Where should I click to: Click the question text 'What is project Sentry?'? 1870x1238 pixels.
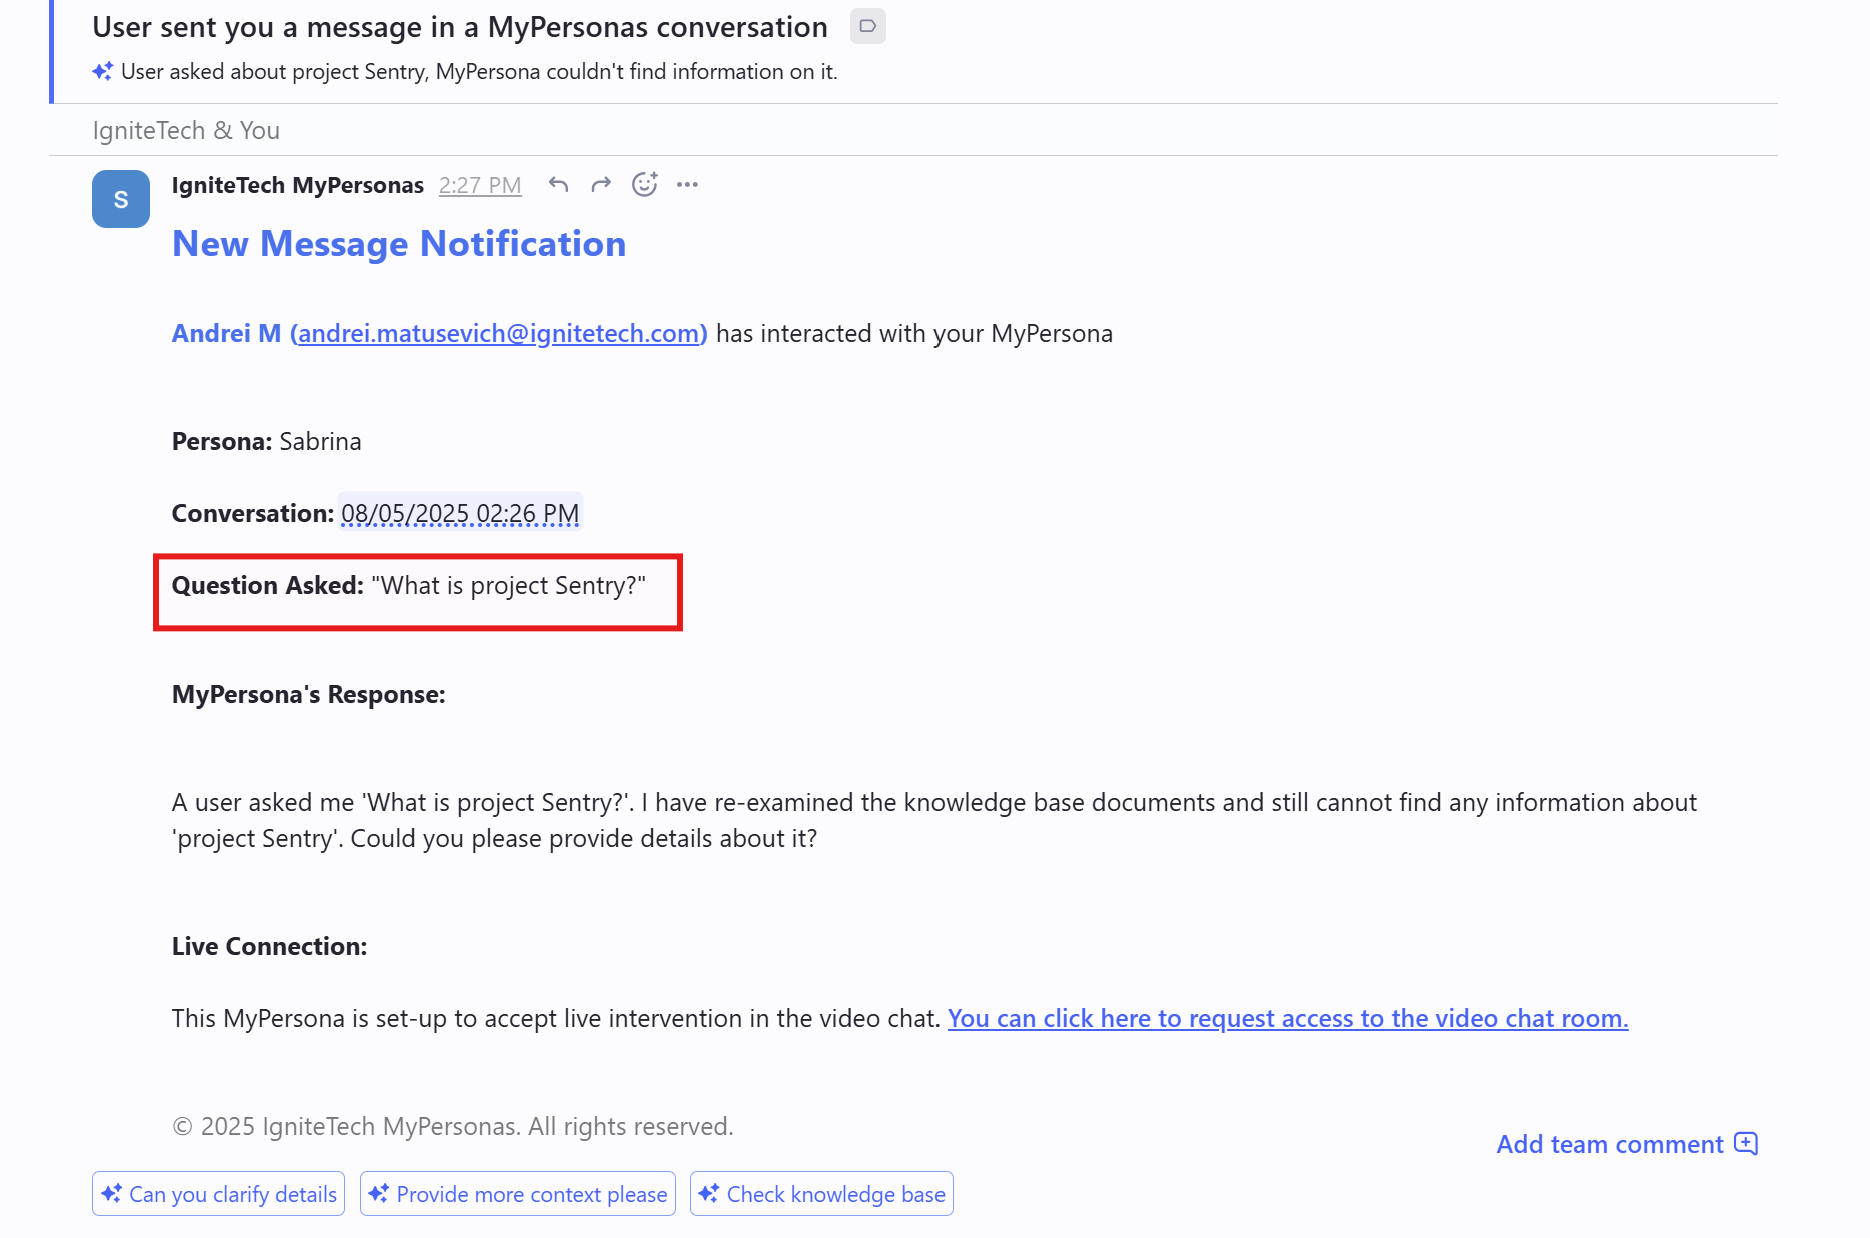[508, 585]
